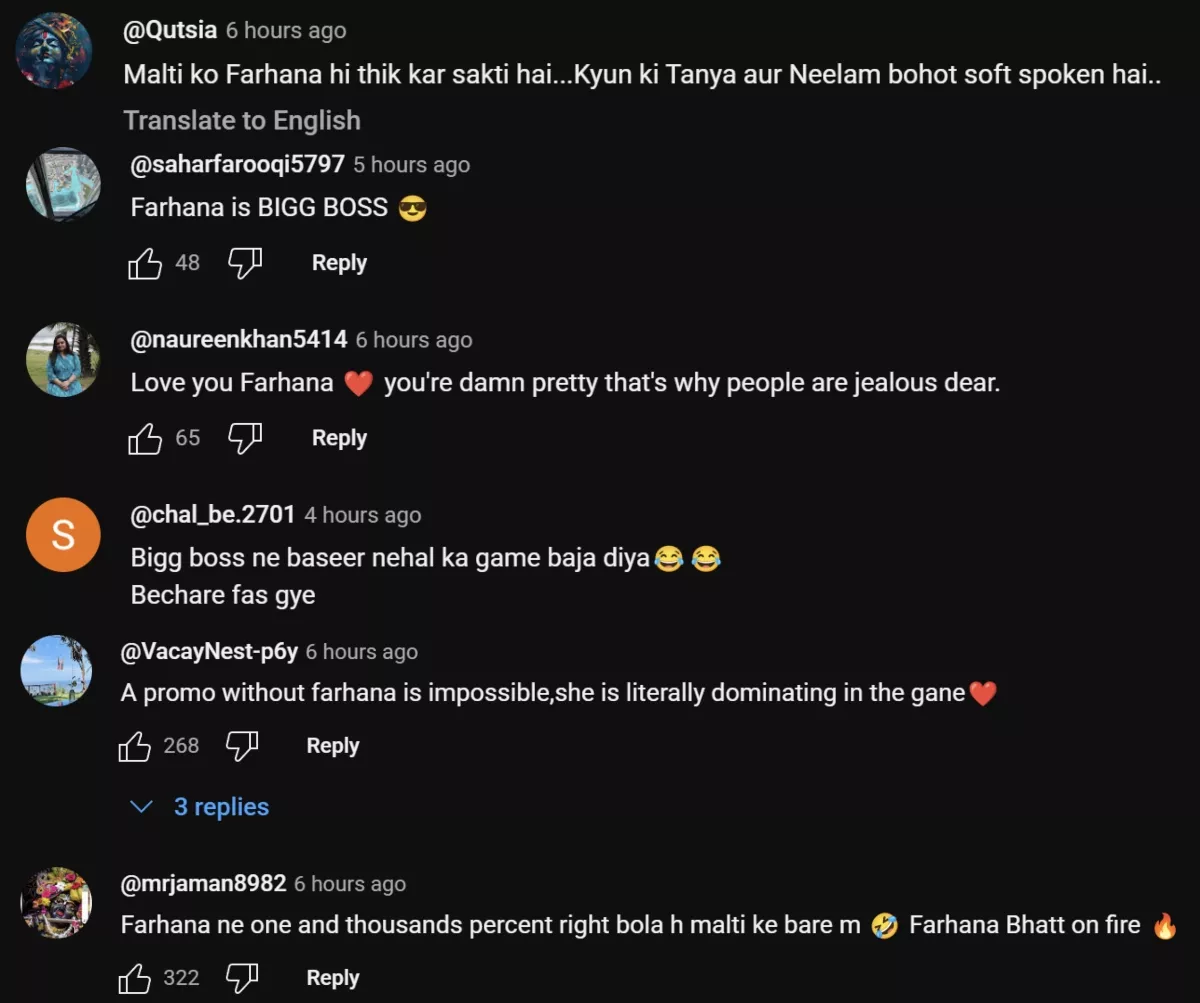The height and width of the screenshot is (1003, 1200).
Task: Like @mrjaman8982's comment with 322 likes
Action: click(135, 979)
